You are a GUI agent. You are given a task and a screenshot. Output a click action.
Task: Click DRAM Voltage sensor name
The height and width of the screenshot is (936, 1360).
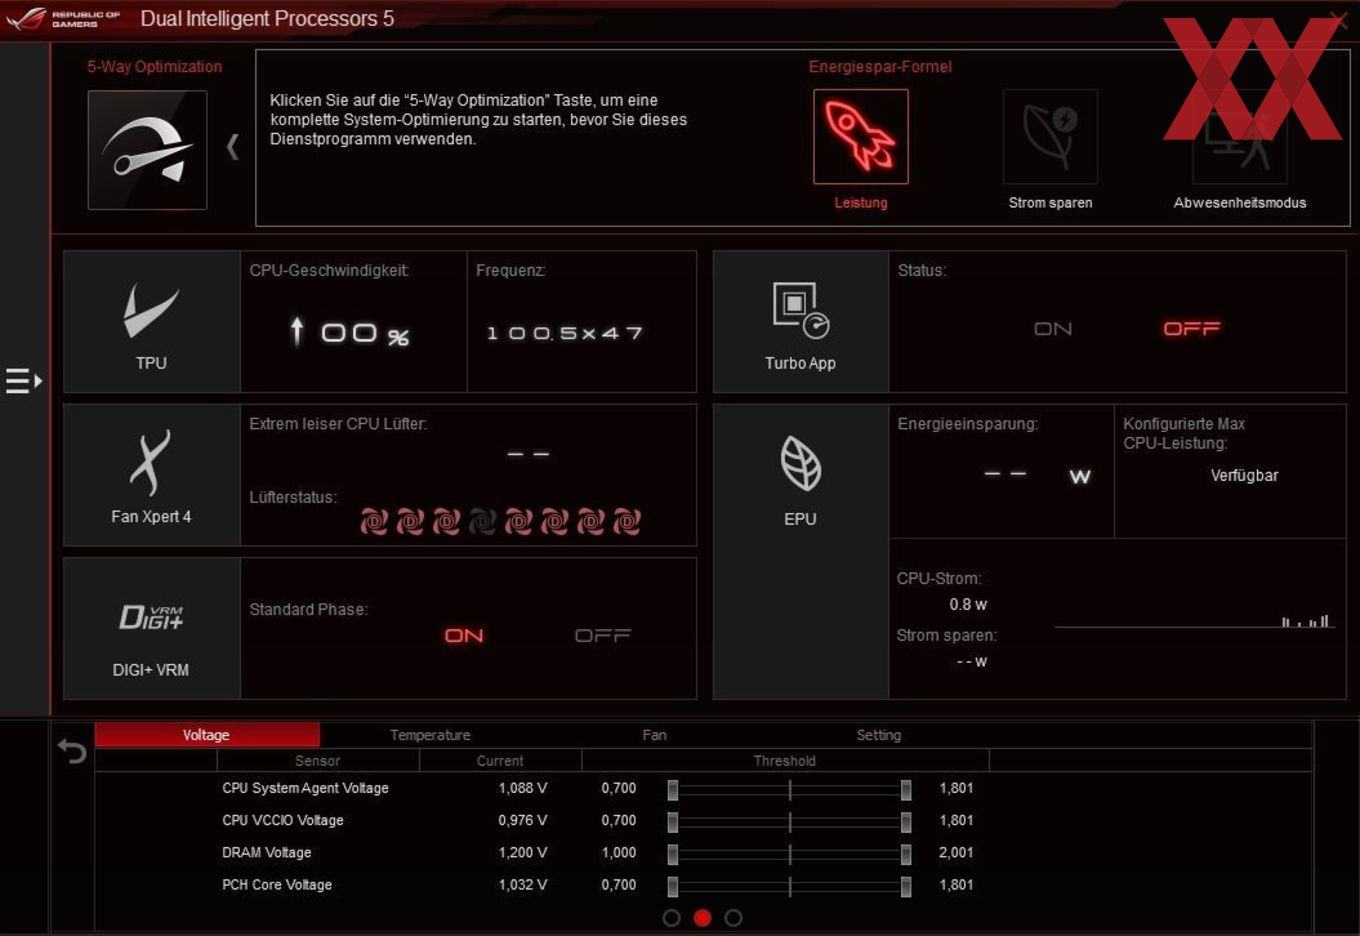click(267, 852)
